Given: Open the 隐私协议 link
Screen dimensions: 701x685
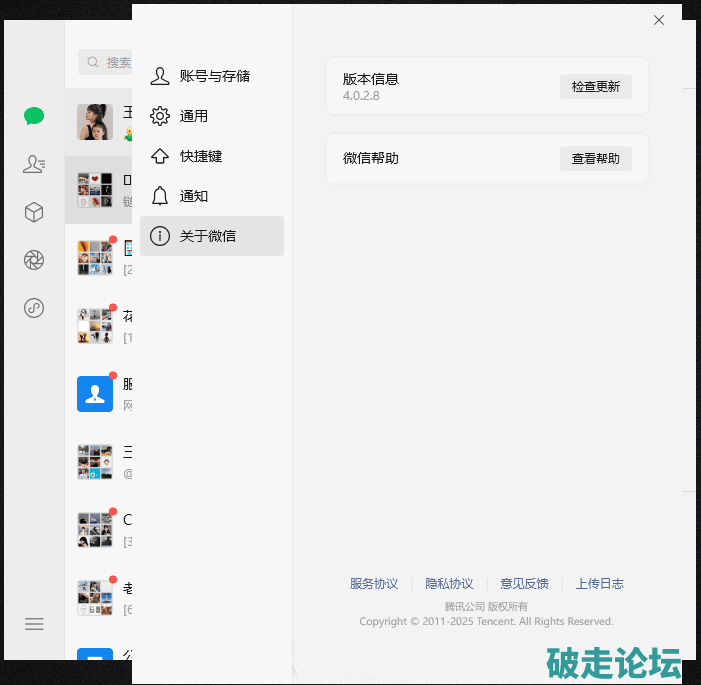Looking at the screenshot, I should click(449, 584).
